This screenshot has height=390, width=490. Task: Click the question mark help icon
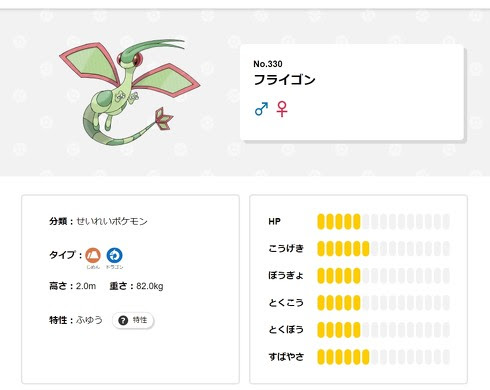[x=123, y=320]
